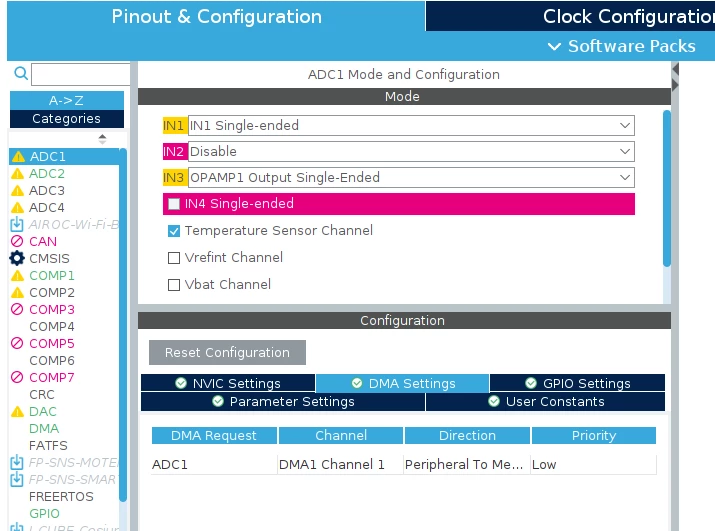Click the warning icon beside DAC
This screenshot has height=531, width=715.
(x=17, y=411)
